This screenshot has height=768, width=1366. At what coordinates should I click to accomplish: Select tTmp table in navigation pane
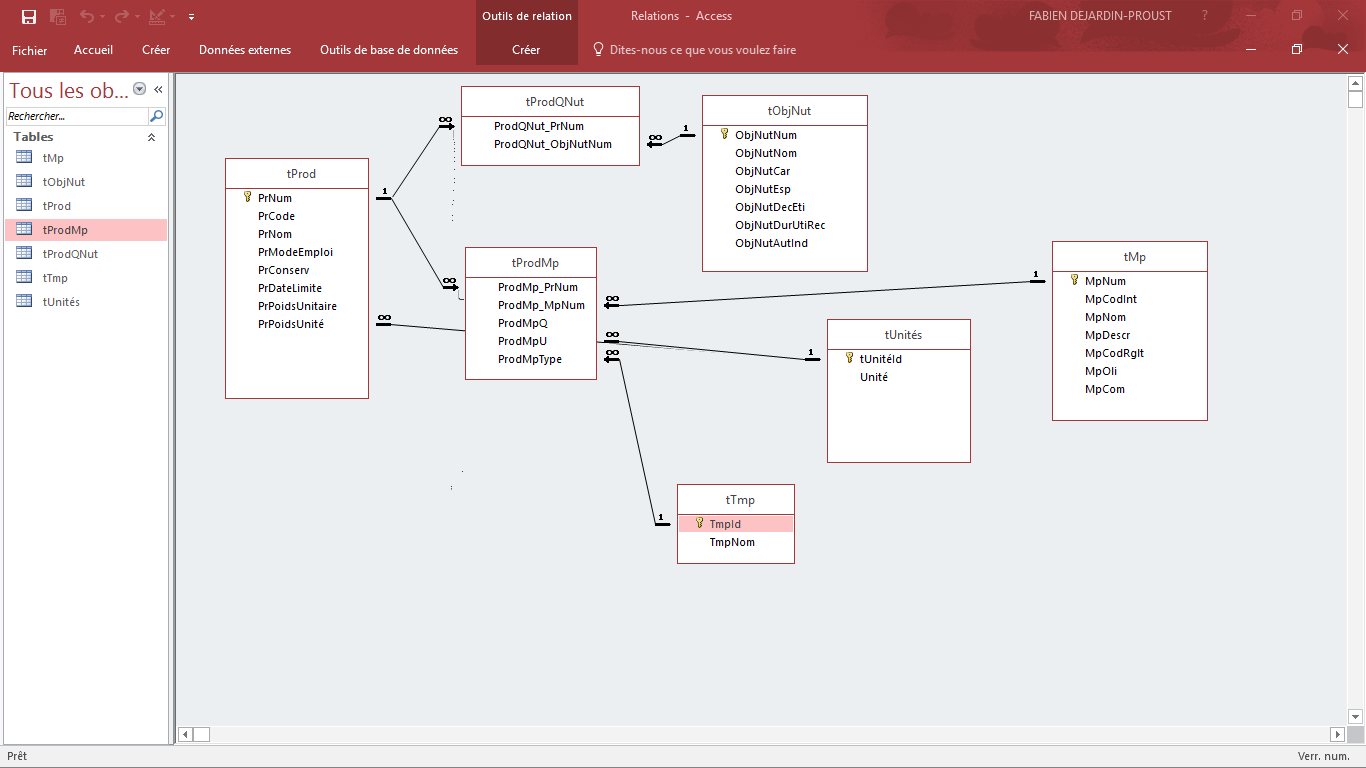click(85, 278)
